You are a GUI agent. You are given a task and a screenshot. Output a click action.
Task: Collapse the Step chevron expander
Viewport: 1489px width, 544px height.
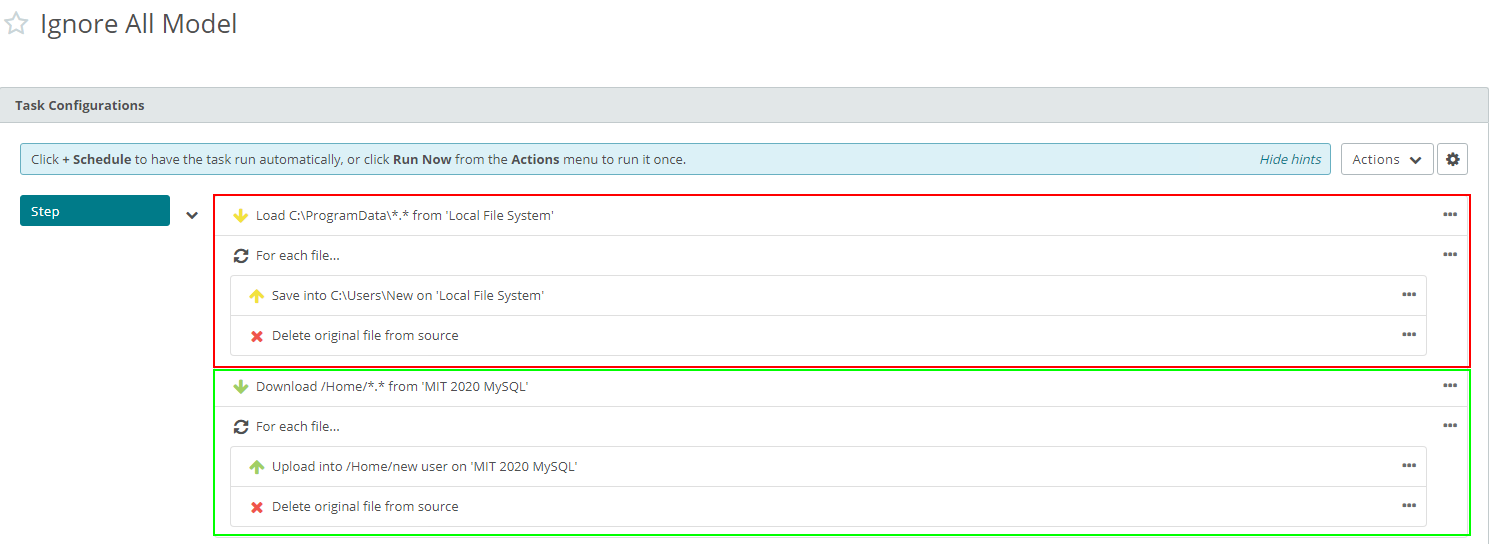[x=192, y=215]
